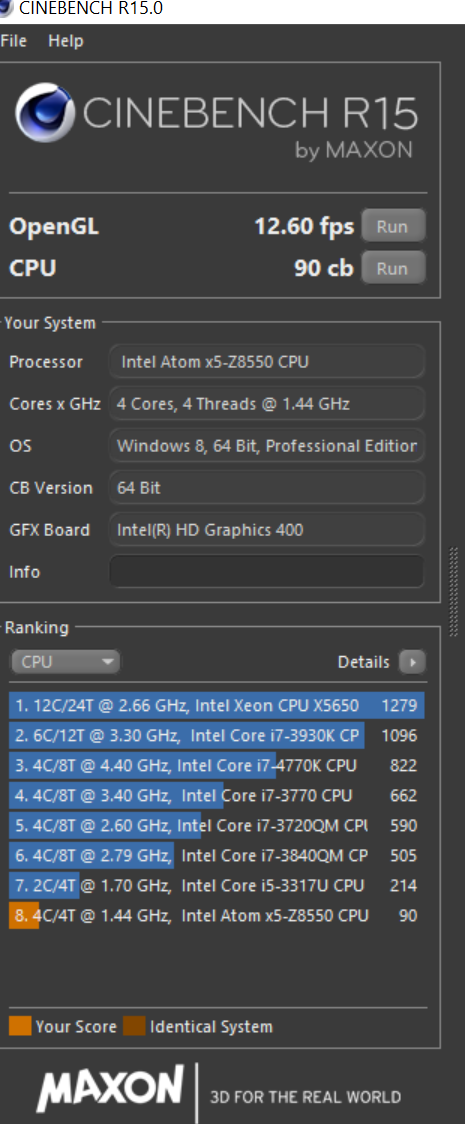Open the Help menu
Viewport: 465px width, 1124px height.
click(x=66, y=41)
